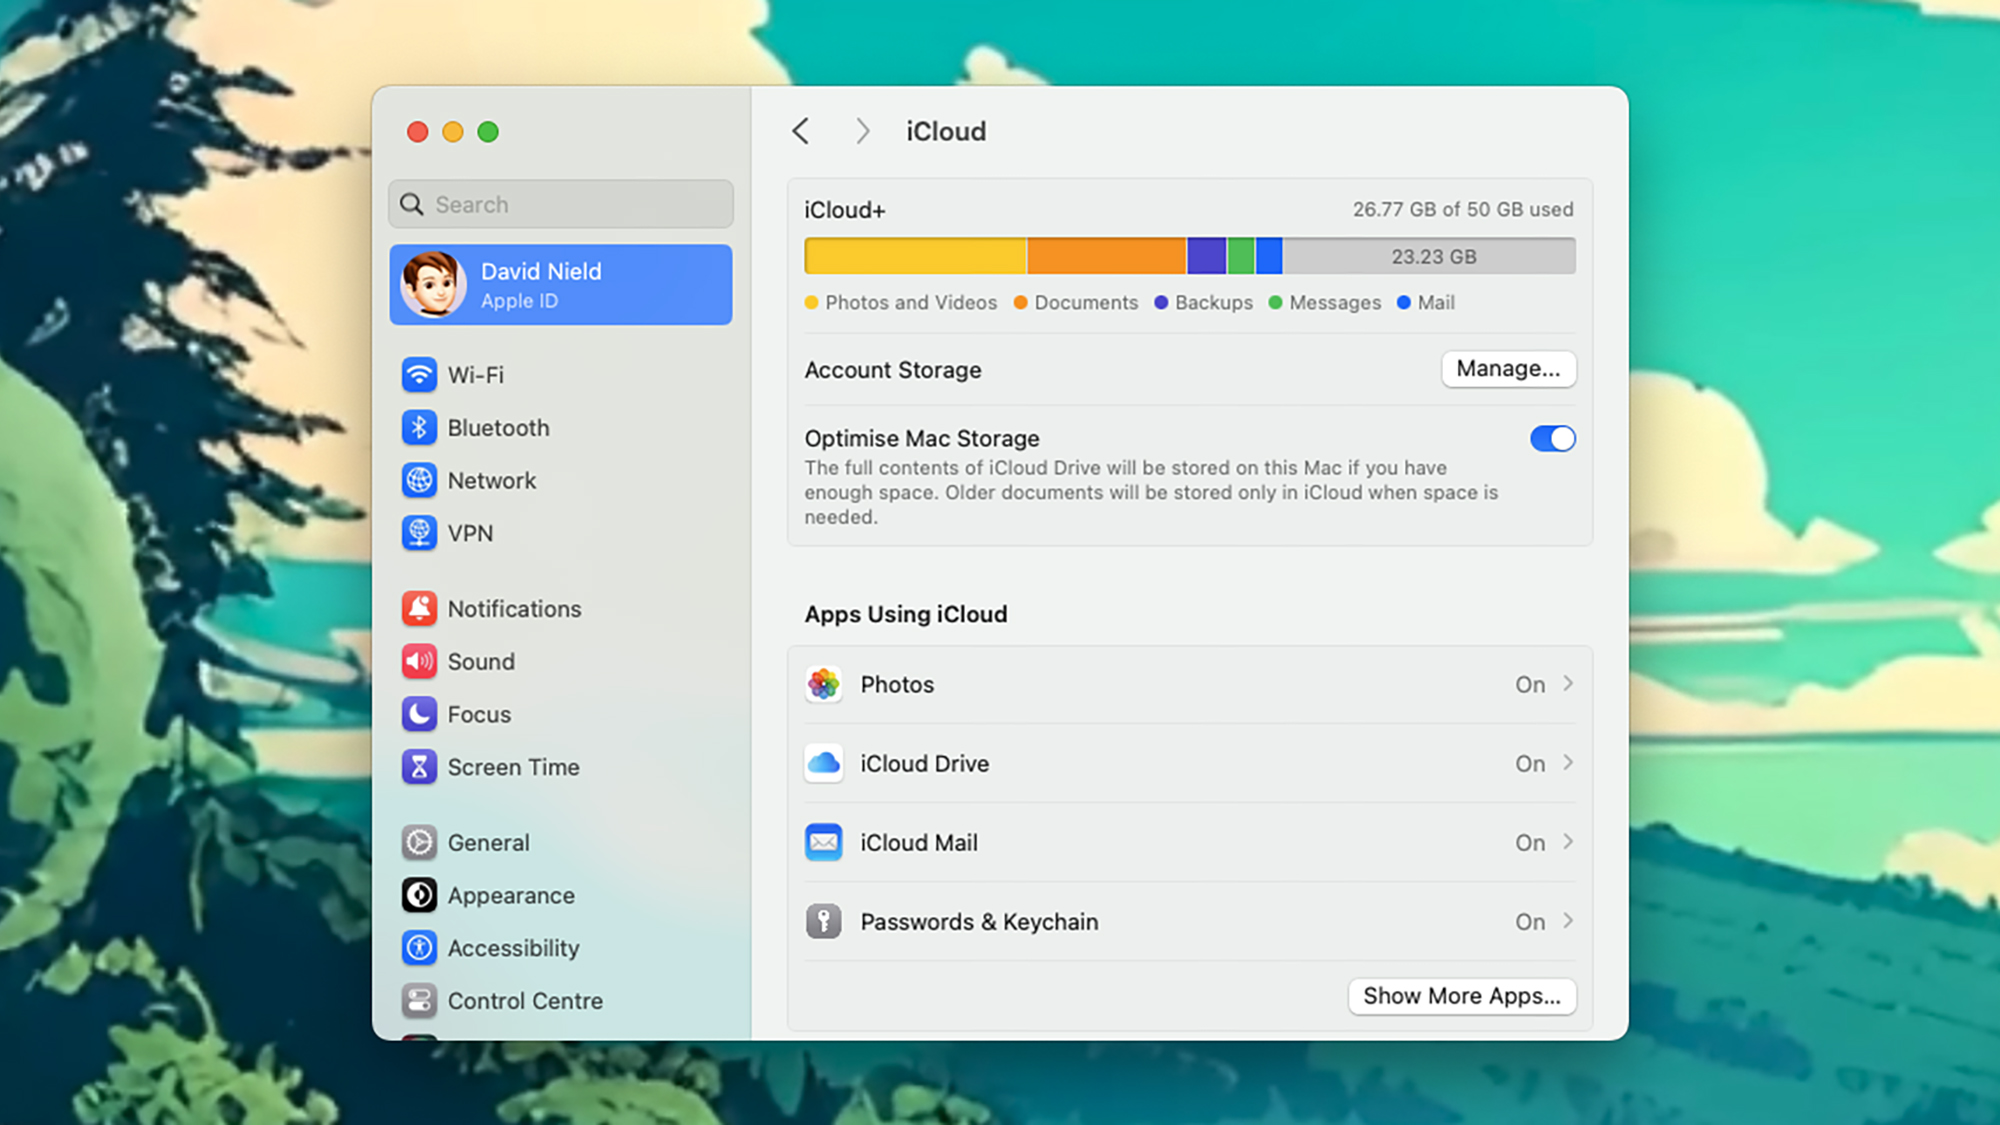Click the Screen Time icon in sidebar
This screenshot has width=2000, height=1125.
419,766
